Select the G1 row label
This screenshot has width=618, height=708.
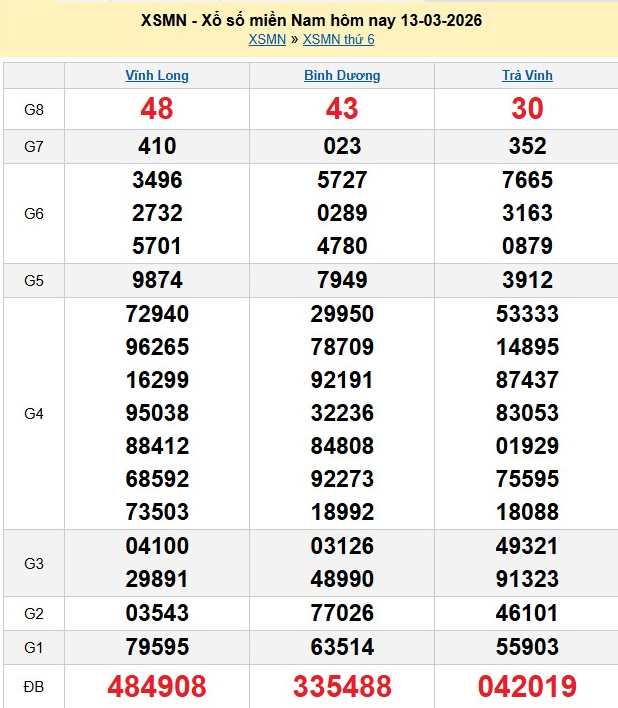click(34, 648)
